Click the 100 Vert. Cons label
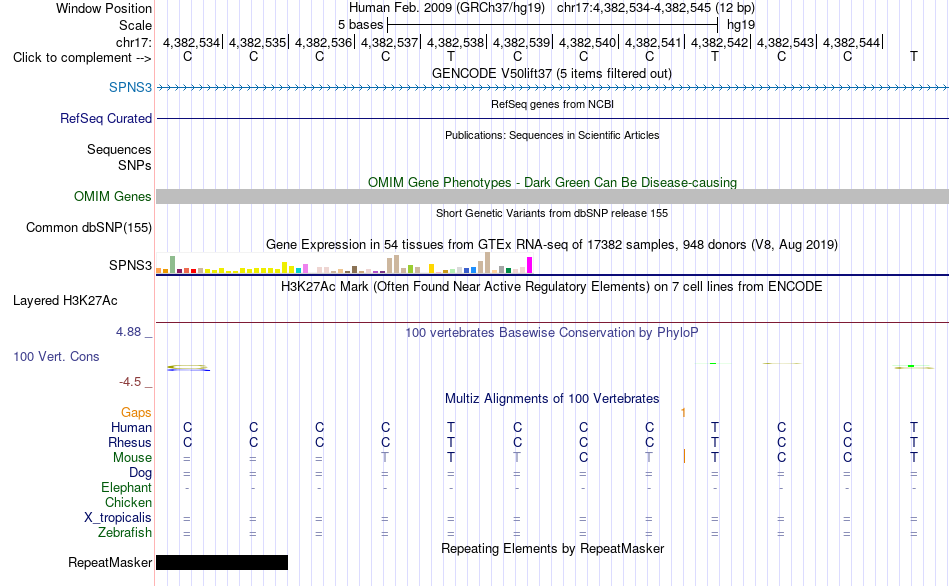This screenshot has width=950, height=586. point(56,356)
